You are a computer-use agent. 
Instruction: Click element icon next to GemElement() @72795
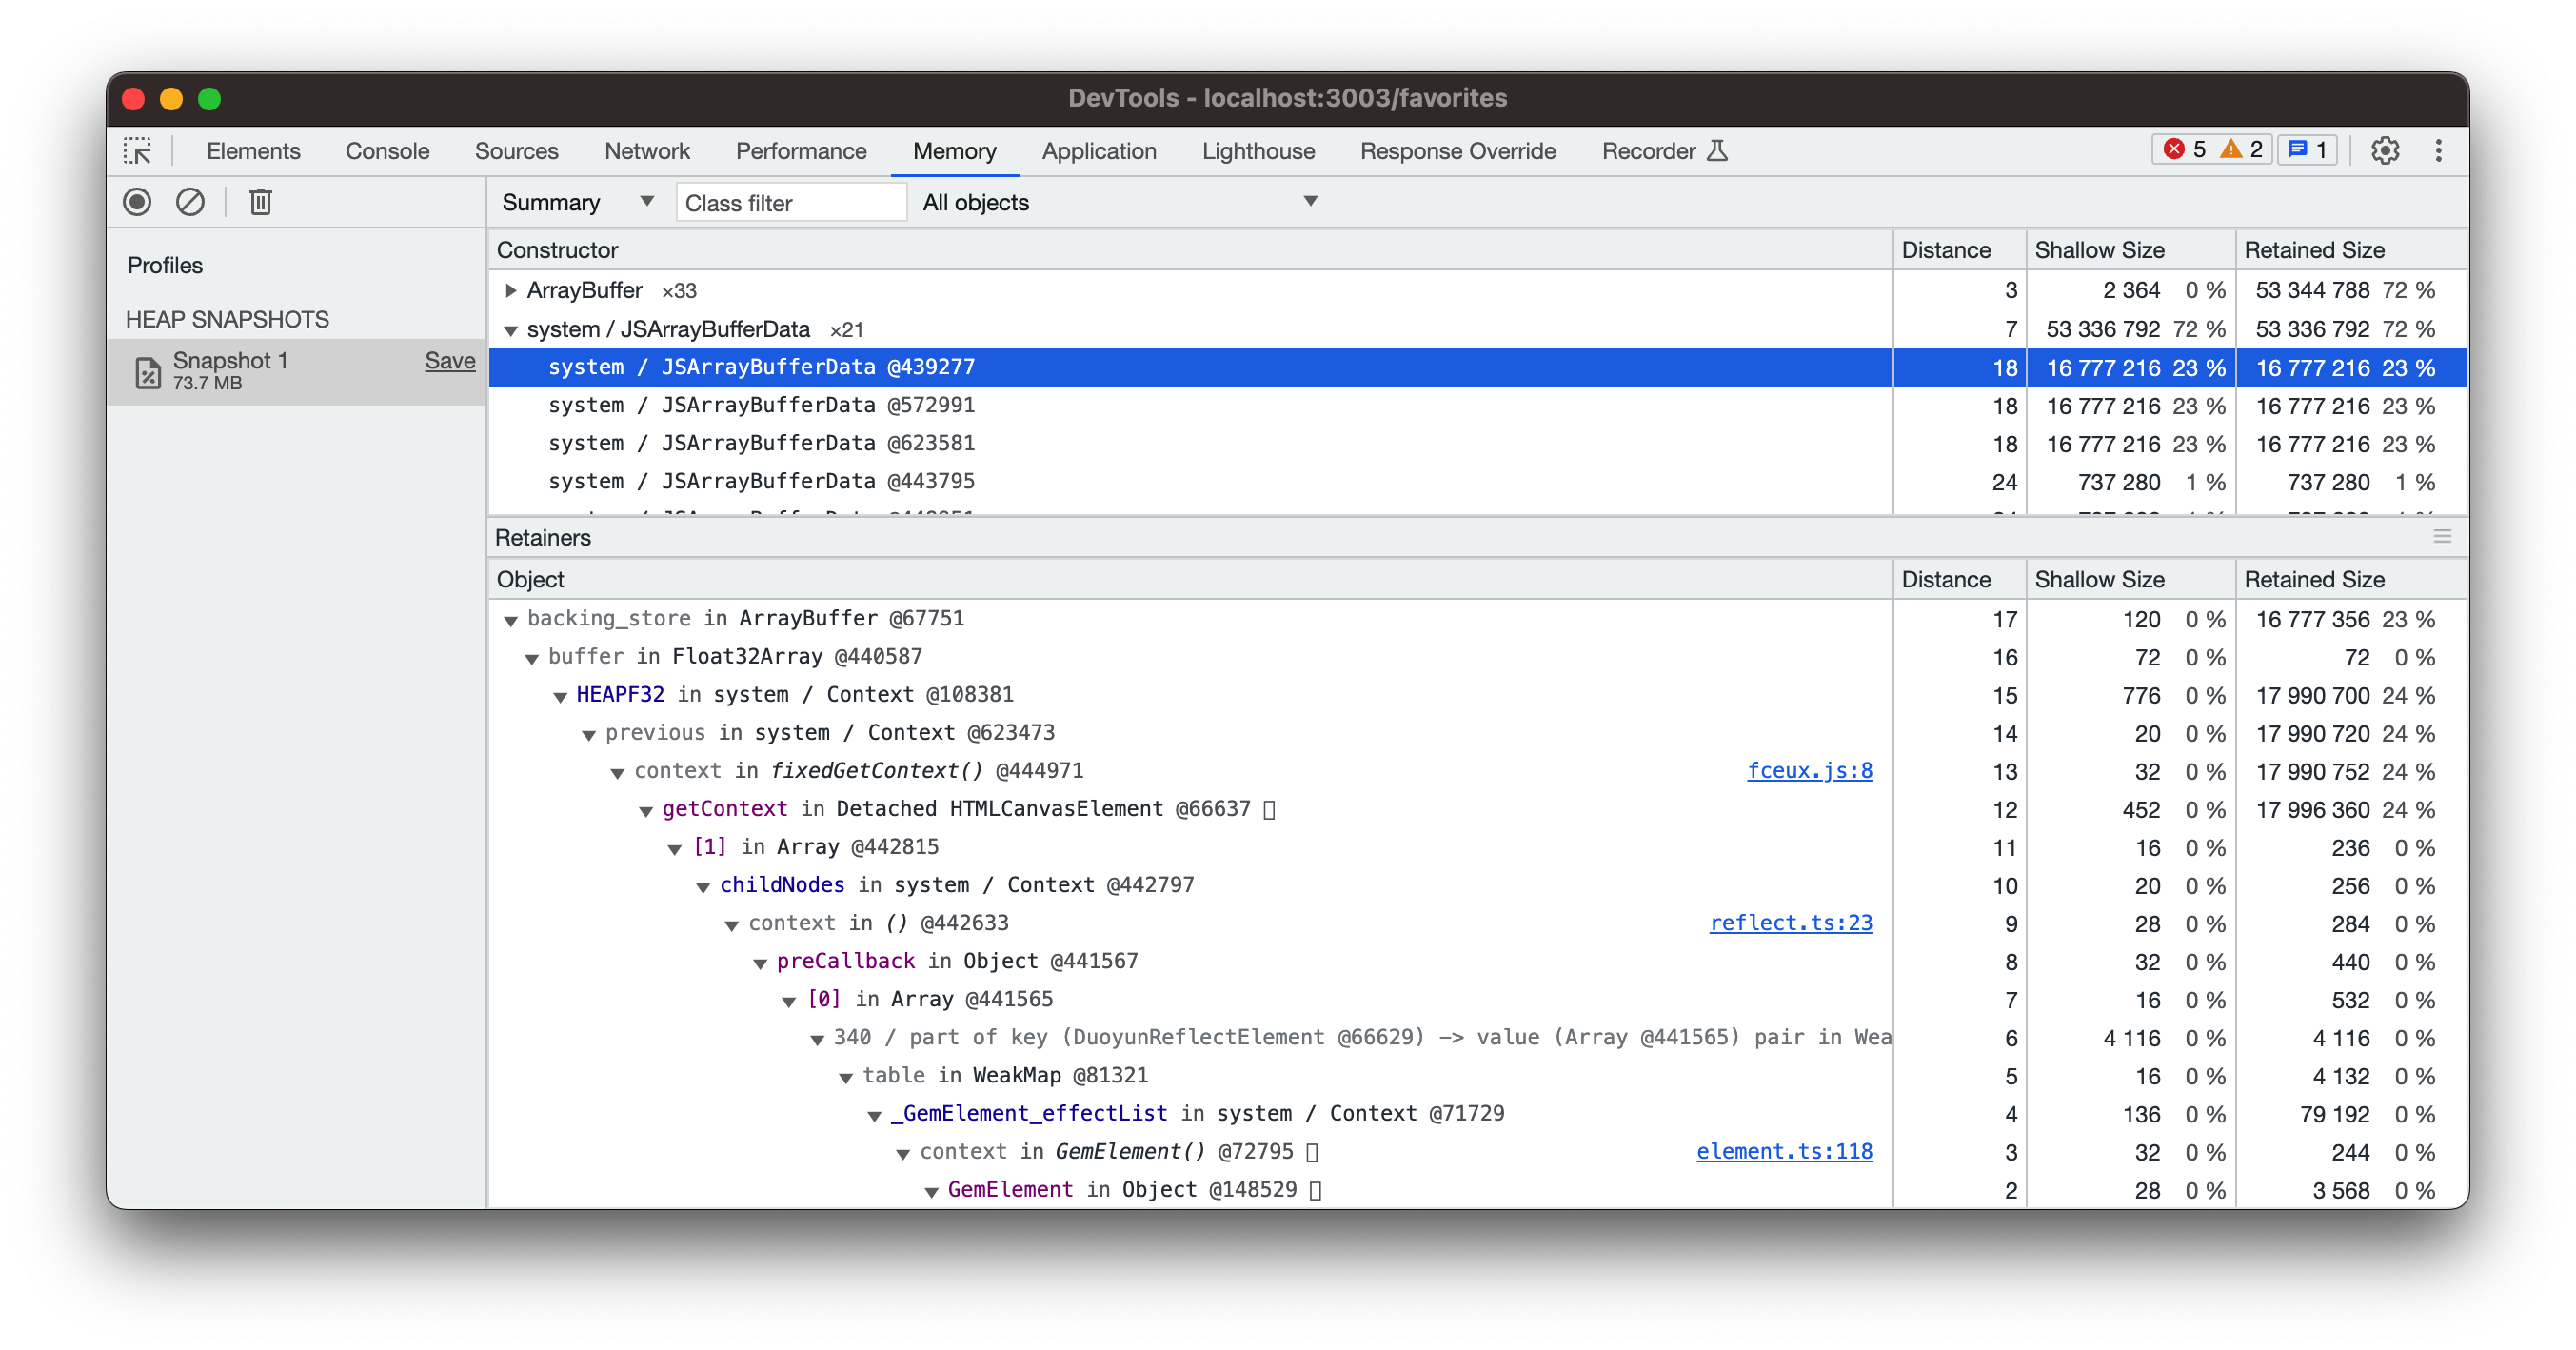pyautogui.click(x=1312, y=1152)
